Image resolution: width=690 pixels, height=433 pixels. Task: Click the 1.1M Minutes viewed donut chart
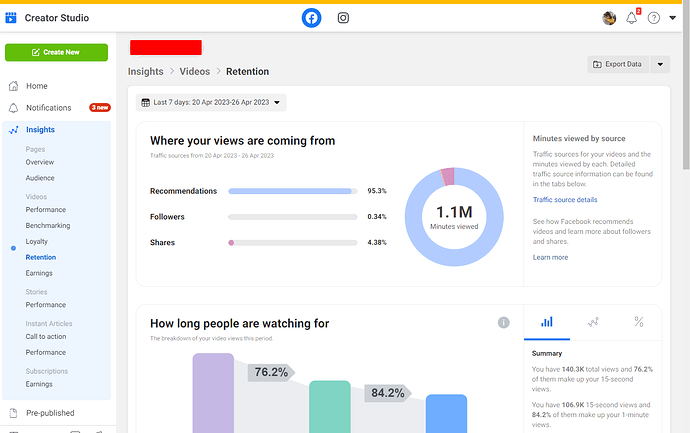[x=454, y=217]
